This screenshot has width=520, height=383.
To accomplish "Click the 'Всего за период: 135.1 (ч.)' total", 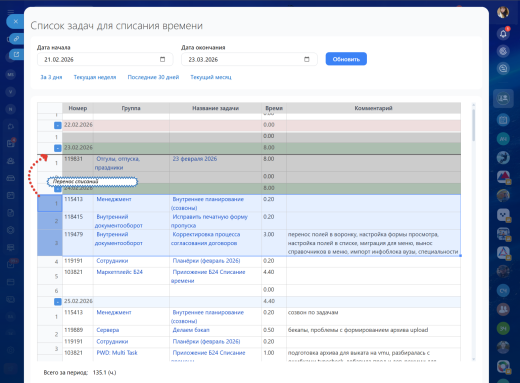I will click(x=80, y=372).
